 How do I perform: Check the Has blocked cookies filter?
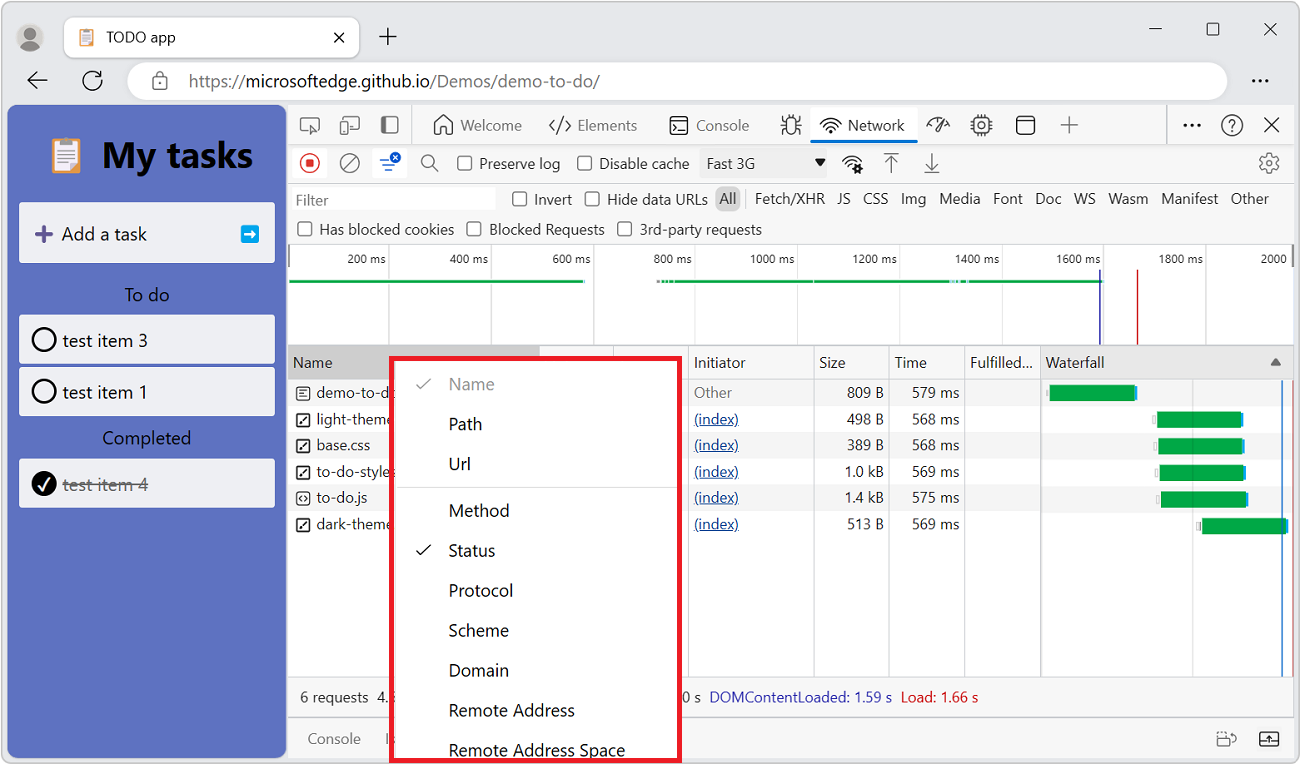[x=304, y=229]
